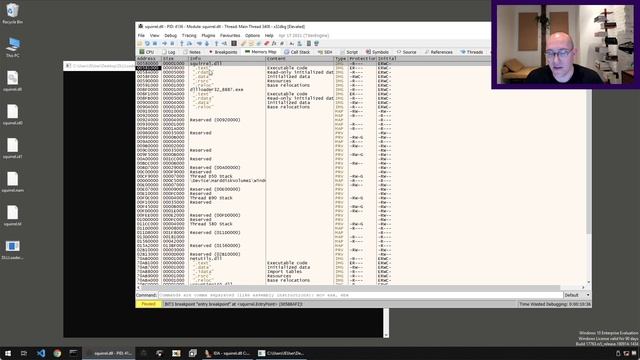Click the Trace Over toolbar icon
The width and height of the screenshot is (640, 360).
207,43
